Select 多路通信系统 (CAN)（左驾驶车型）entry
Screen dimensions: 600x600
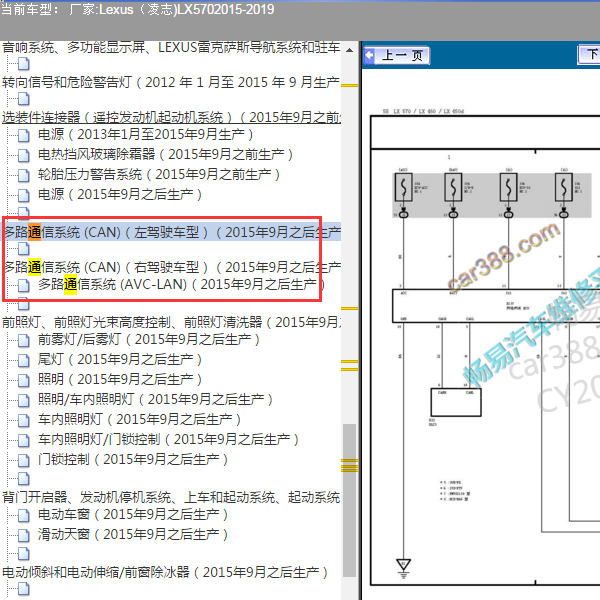171,232
